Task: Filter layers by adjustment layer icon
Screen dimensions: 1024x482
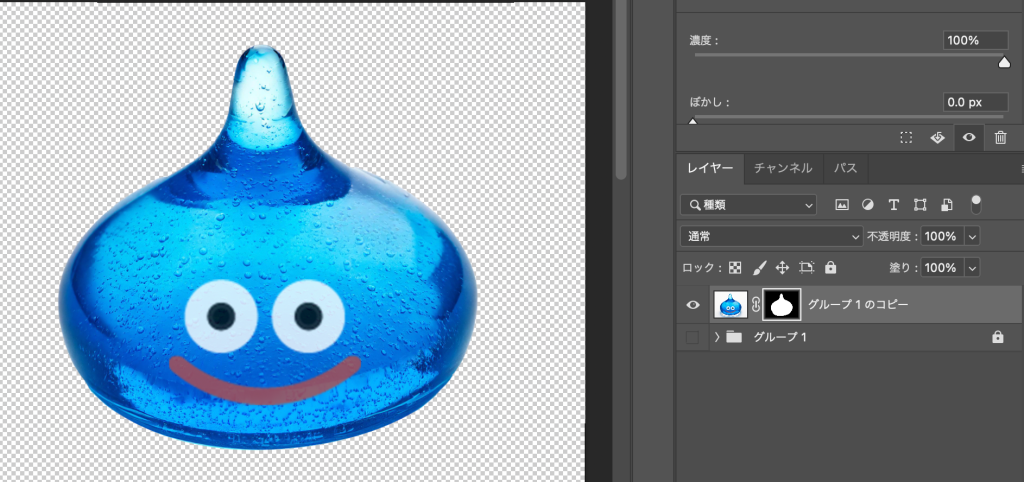Action: (x=867, y=205)
